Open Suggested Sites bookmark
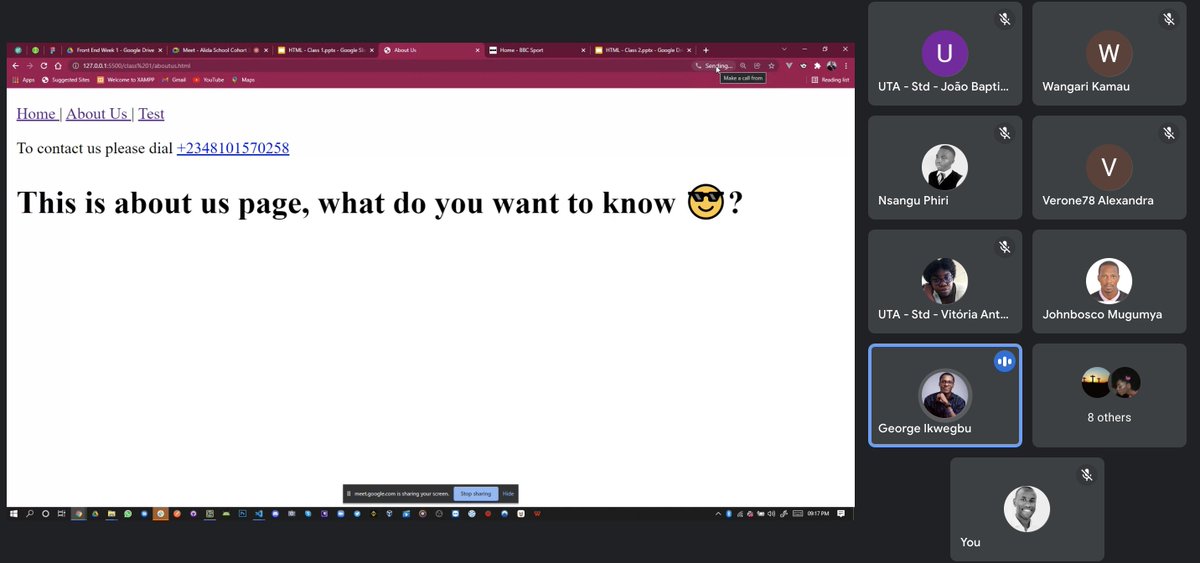The height and width of the screenshot is (563, 1200). click(67, 80)
